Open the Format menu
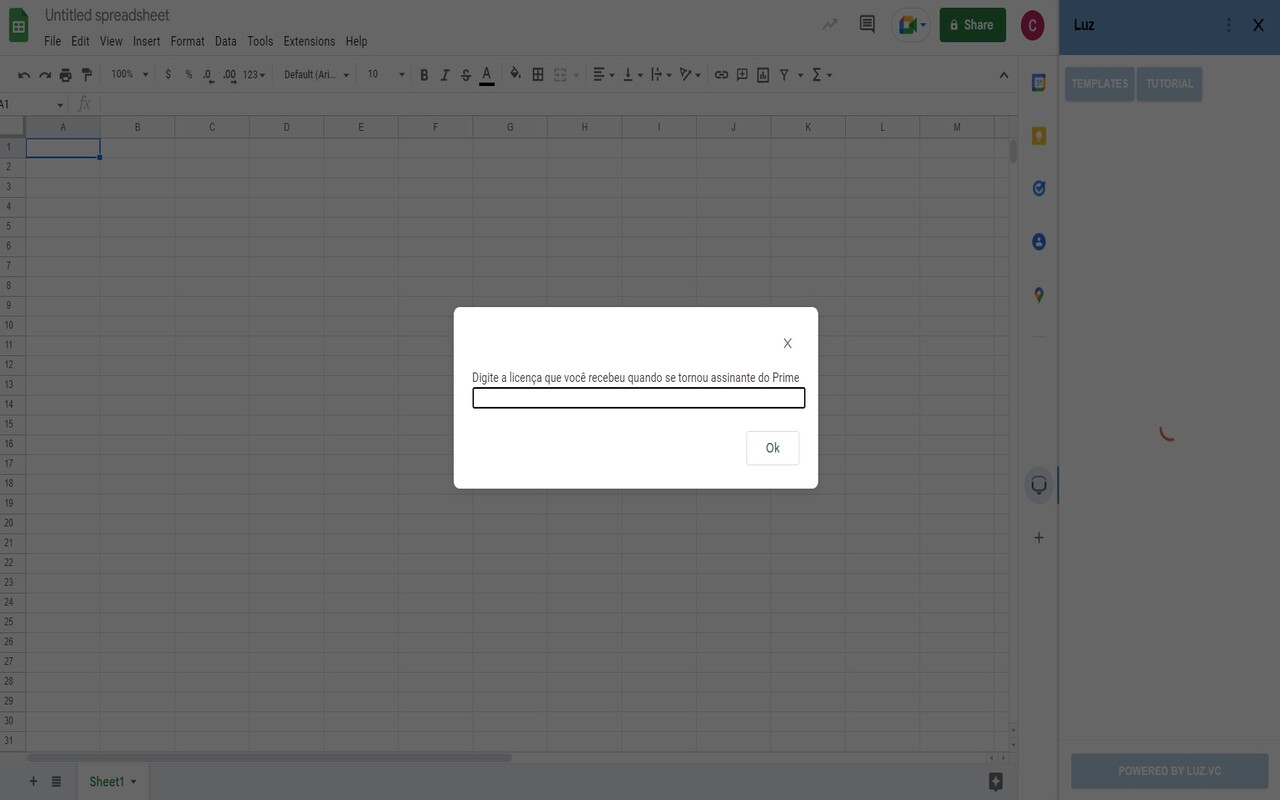 (x=187, y=41)
